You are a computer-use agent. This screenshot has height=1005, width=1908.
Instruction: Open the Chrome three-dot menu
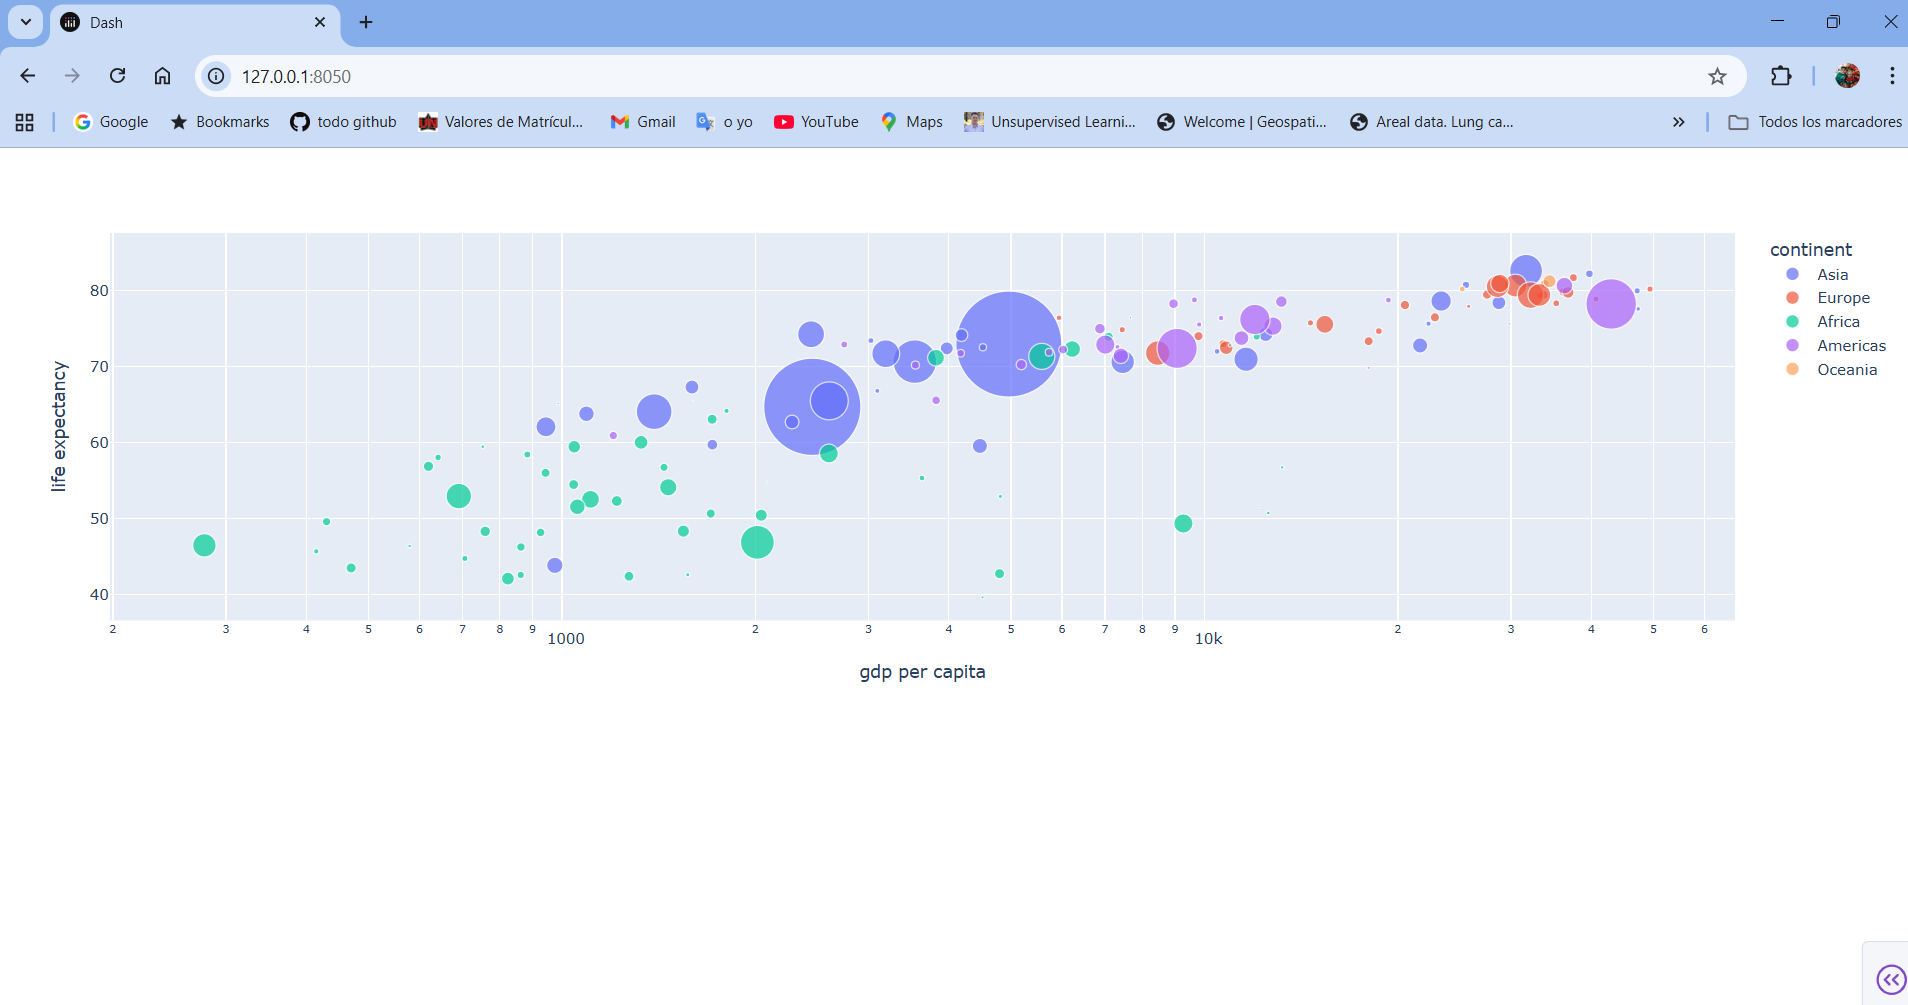point(1892,76)
